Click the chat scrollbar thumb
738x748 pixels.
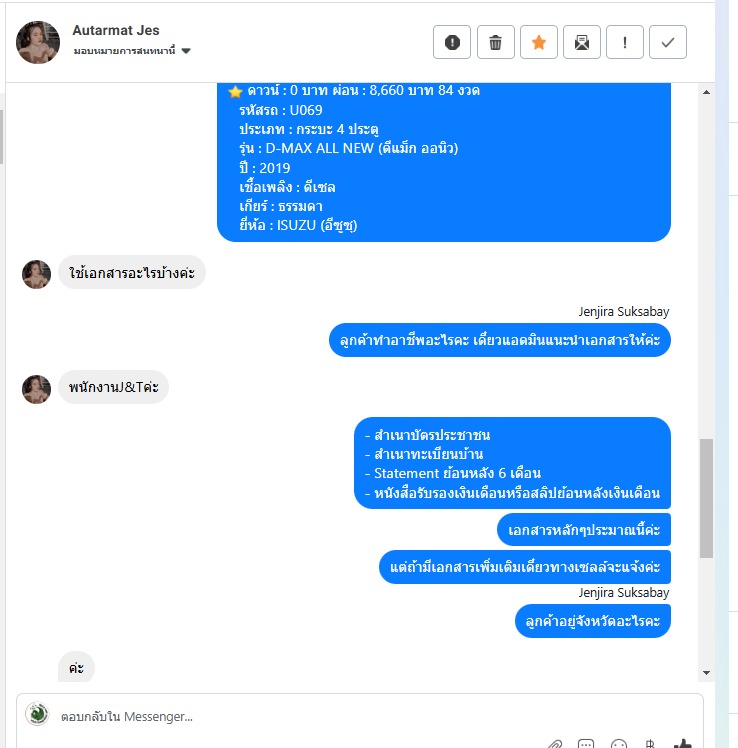(x=707, y=498)
